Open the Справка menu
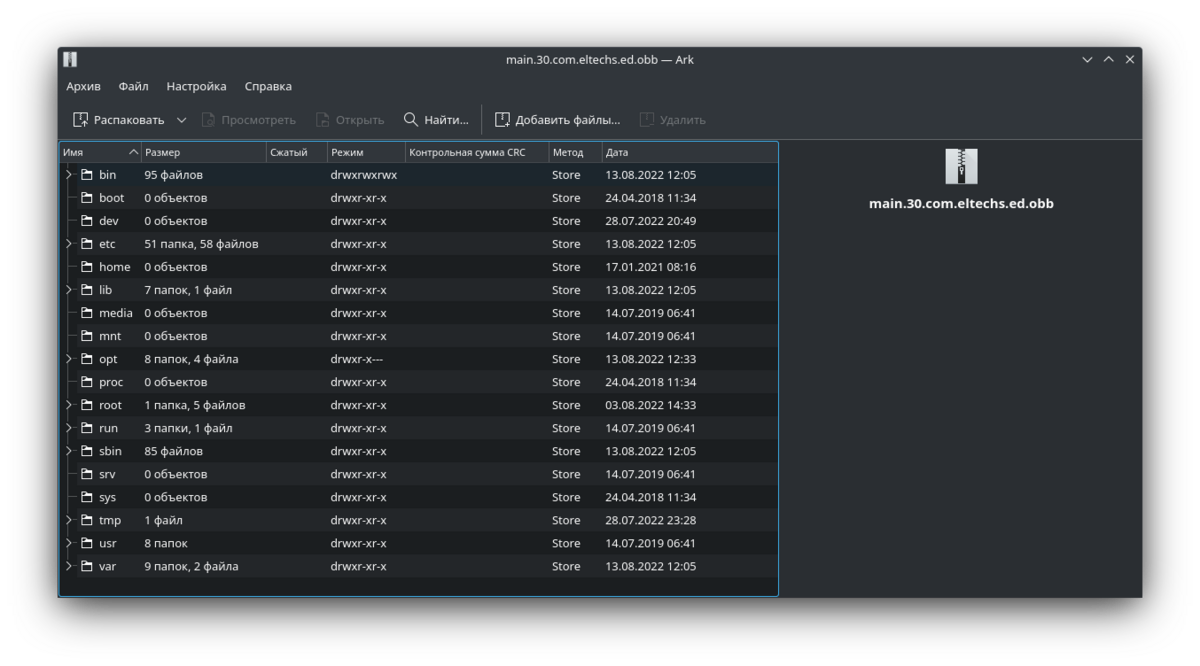The image size is (1200, 666). tap(268, 87)
